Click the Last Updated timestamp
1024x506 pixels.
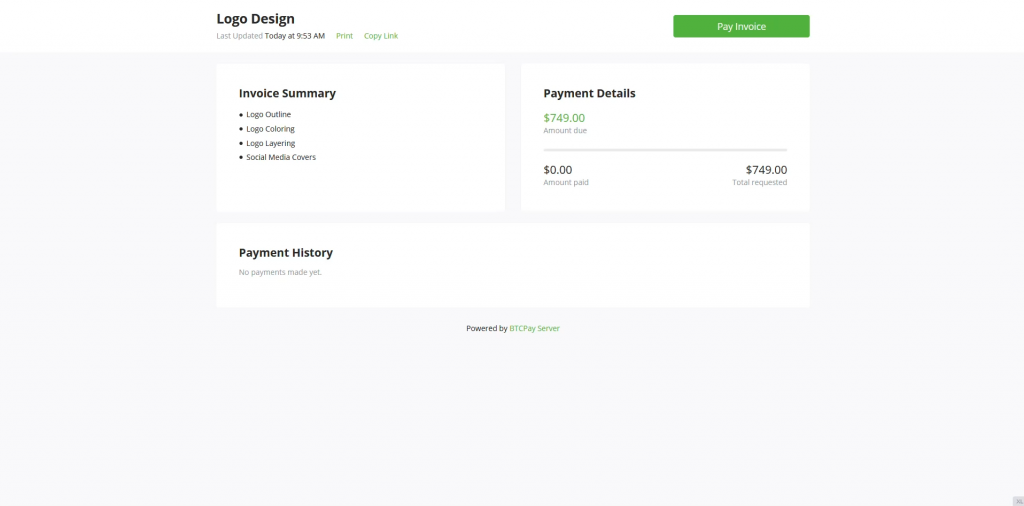(295, 36)
